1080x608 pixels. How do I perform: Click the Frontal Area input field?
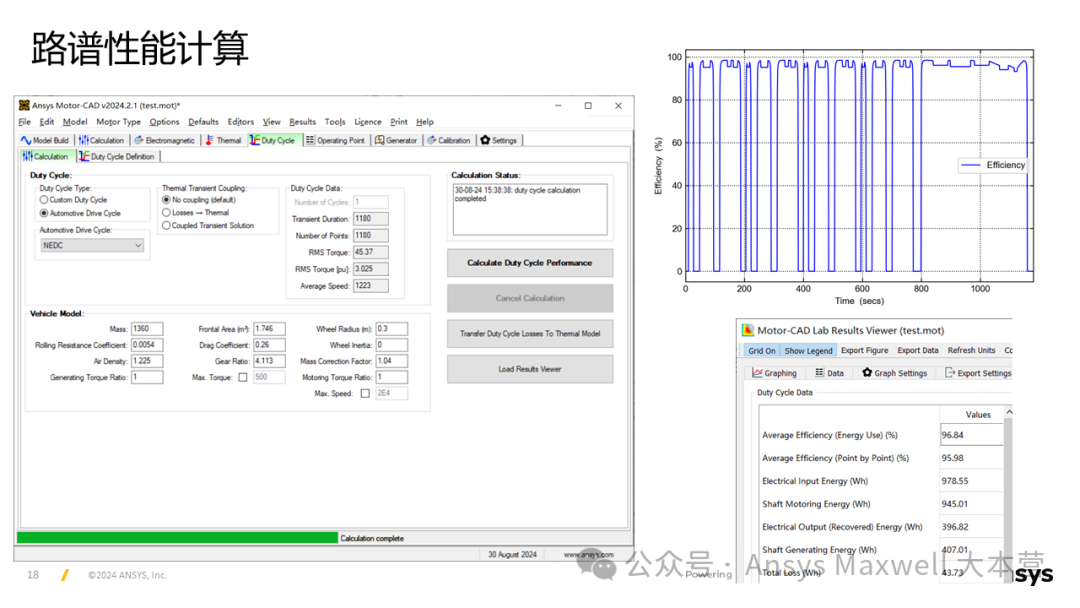(x=269, y=329)
